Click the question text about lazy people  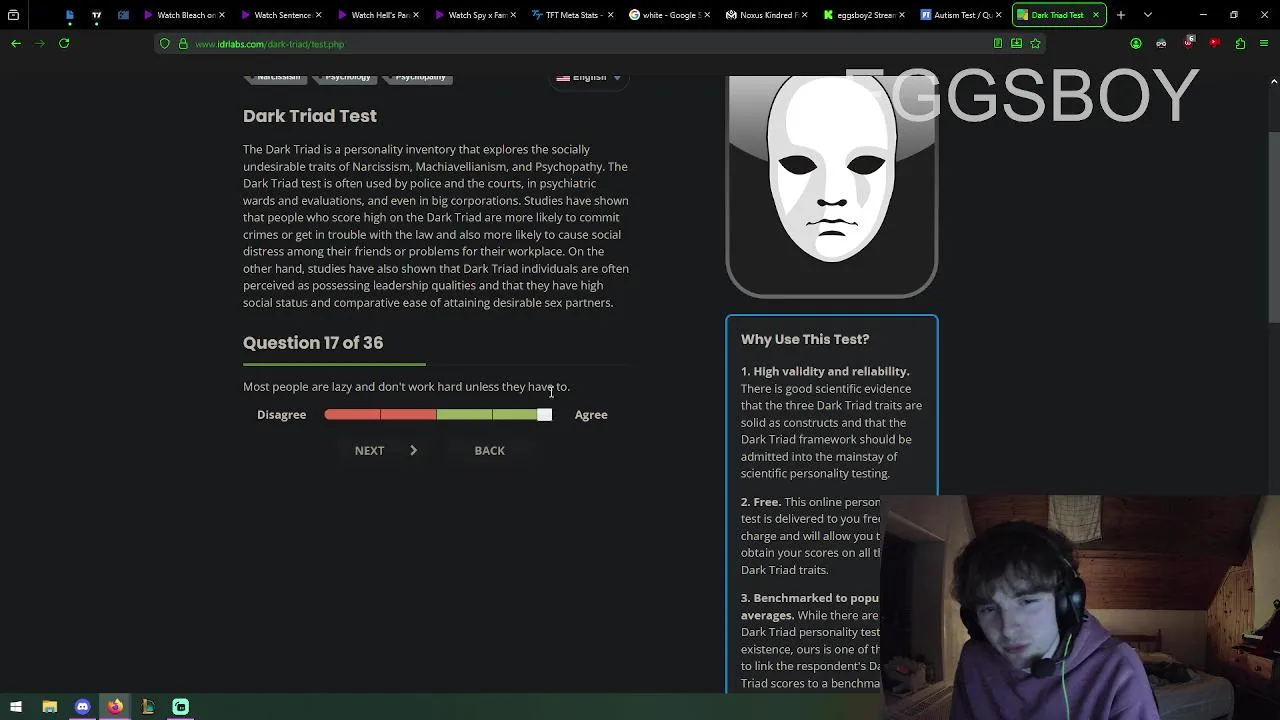406,386
